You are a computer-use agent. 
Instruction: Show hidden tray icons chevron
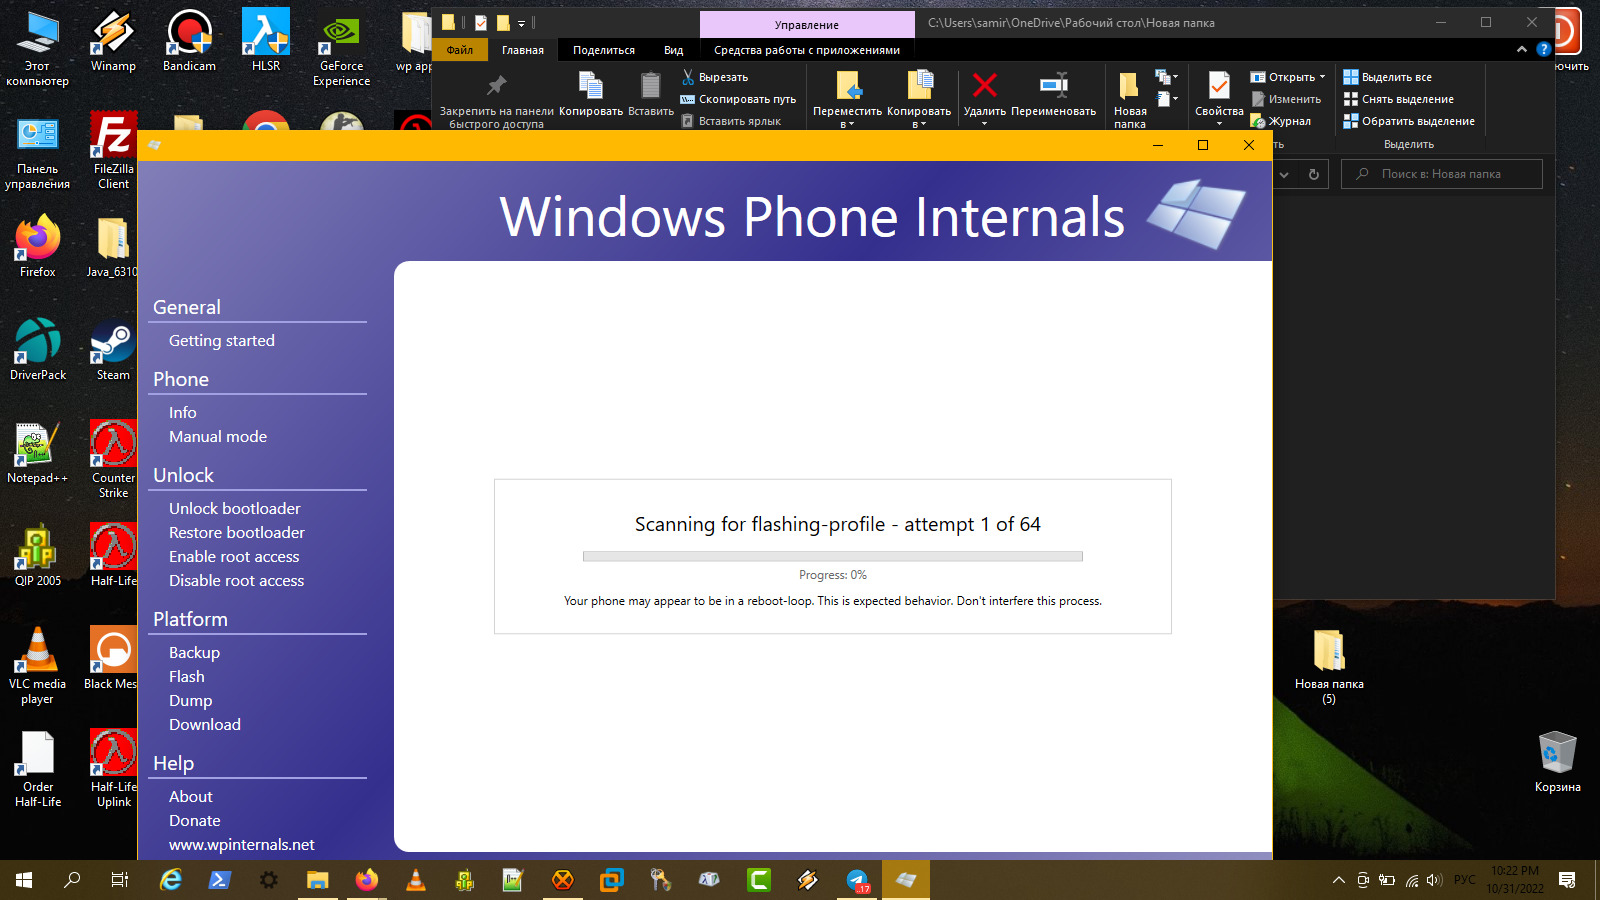click(1338, 880)
